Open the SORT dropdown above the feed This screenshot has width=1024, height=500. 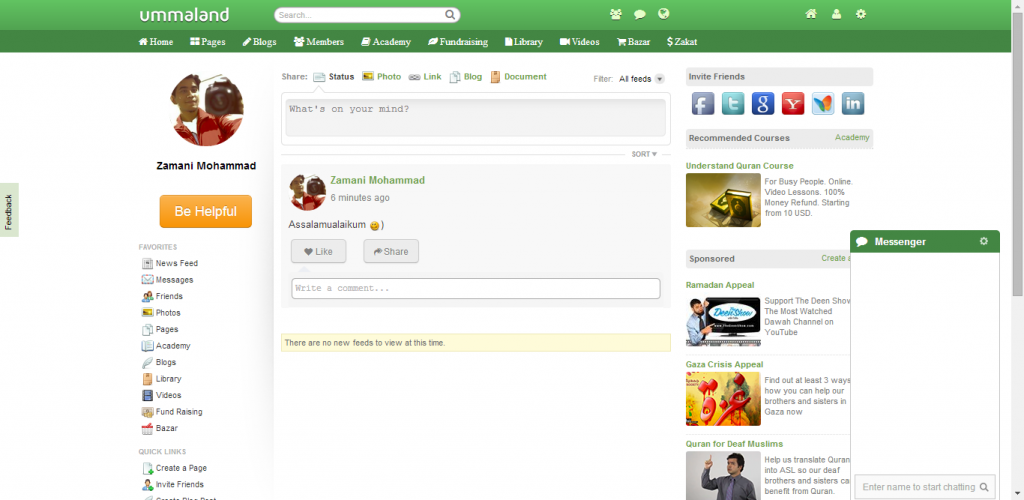point(644,154)
